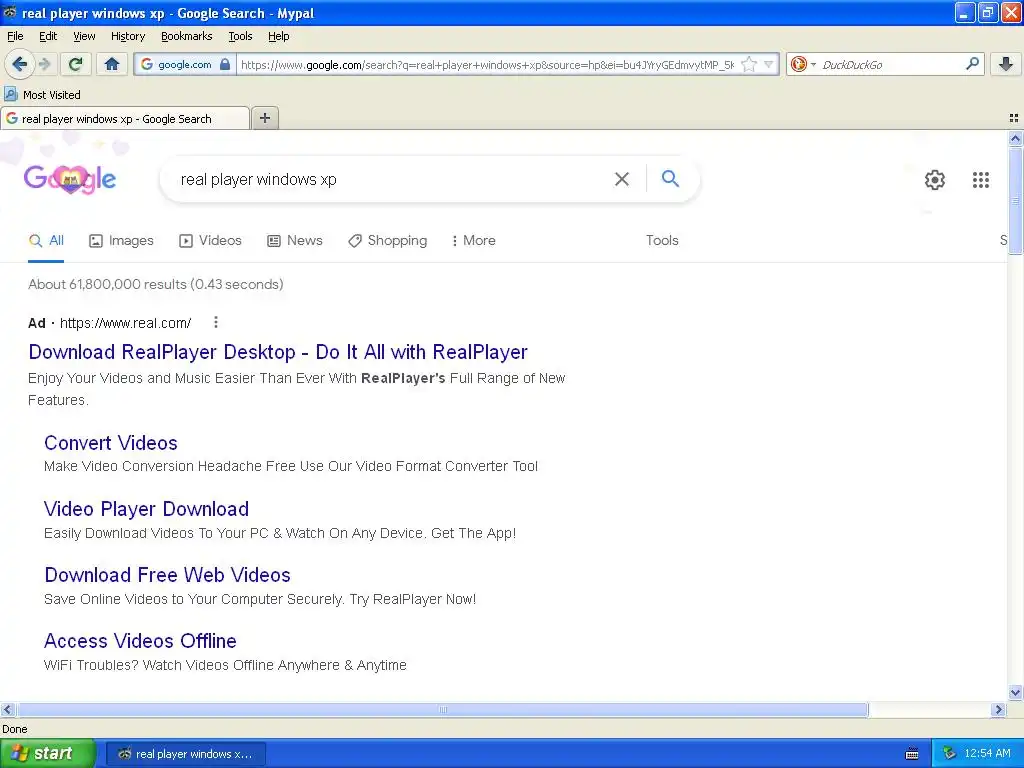Click horizontal scrollbar right arrow
Screen dimensions: 1024x768
(998, 709)
